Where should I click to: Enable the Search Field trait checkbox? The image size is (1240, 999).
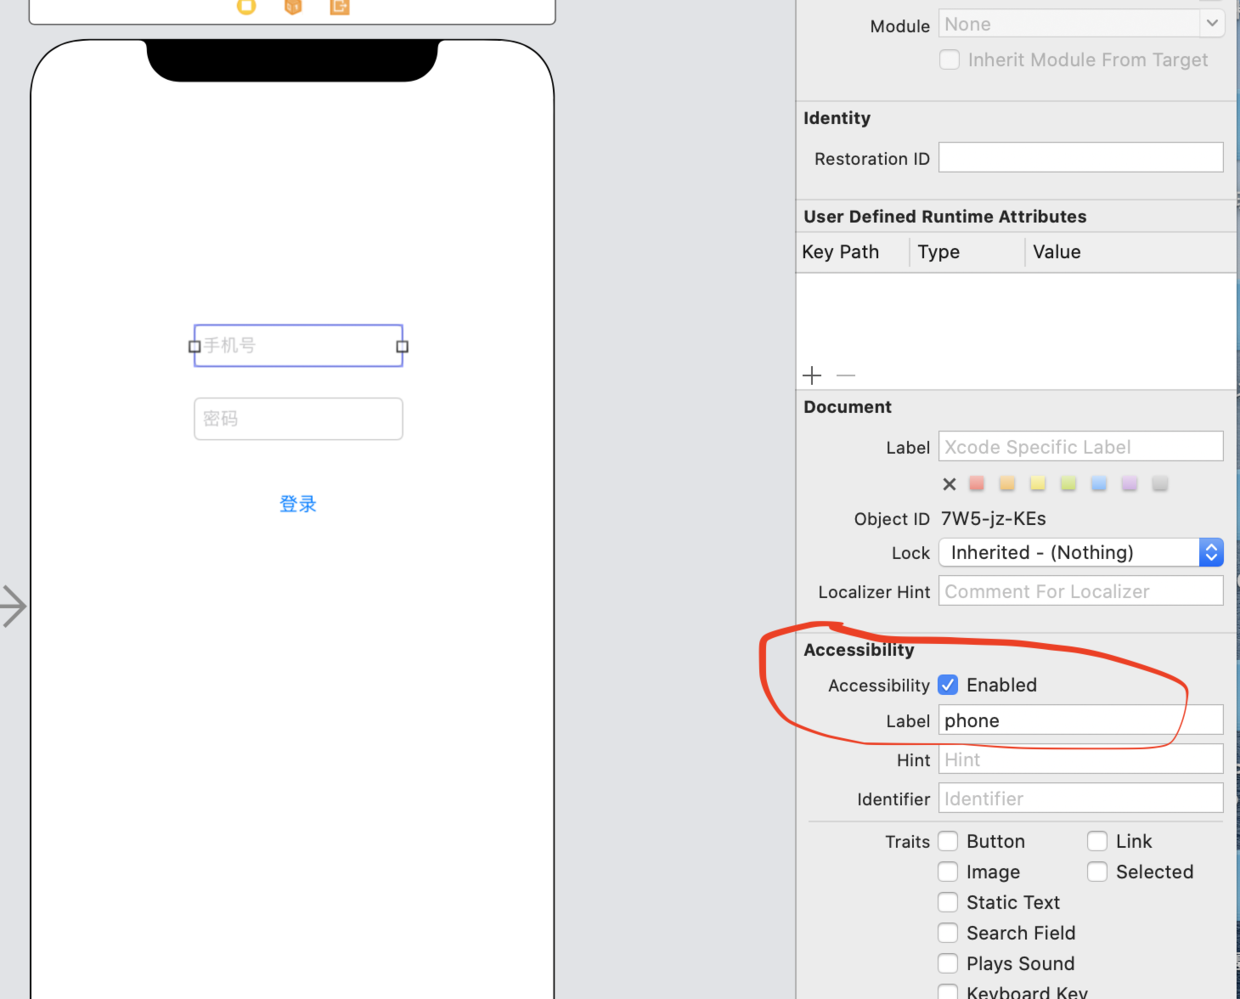(948, 933)
